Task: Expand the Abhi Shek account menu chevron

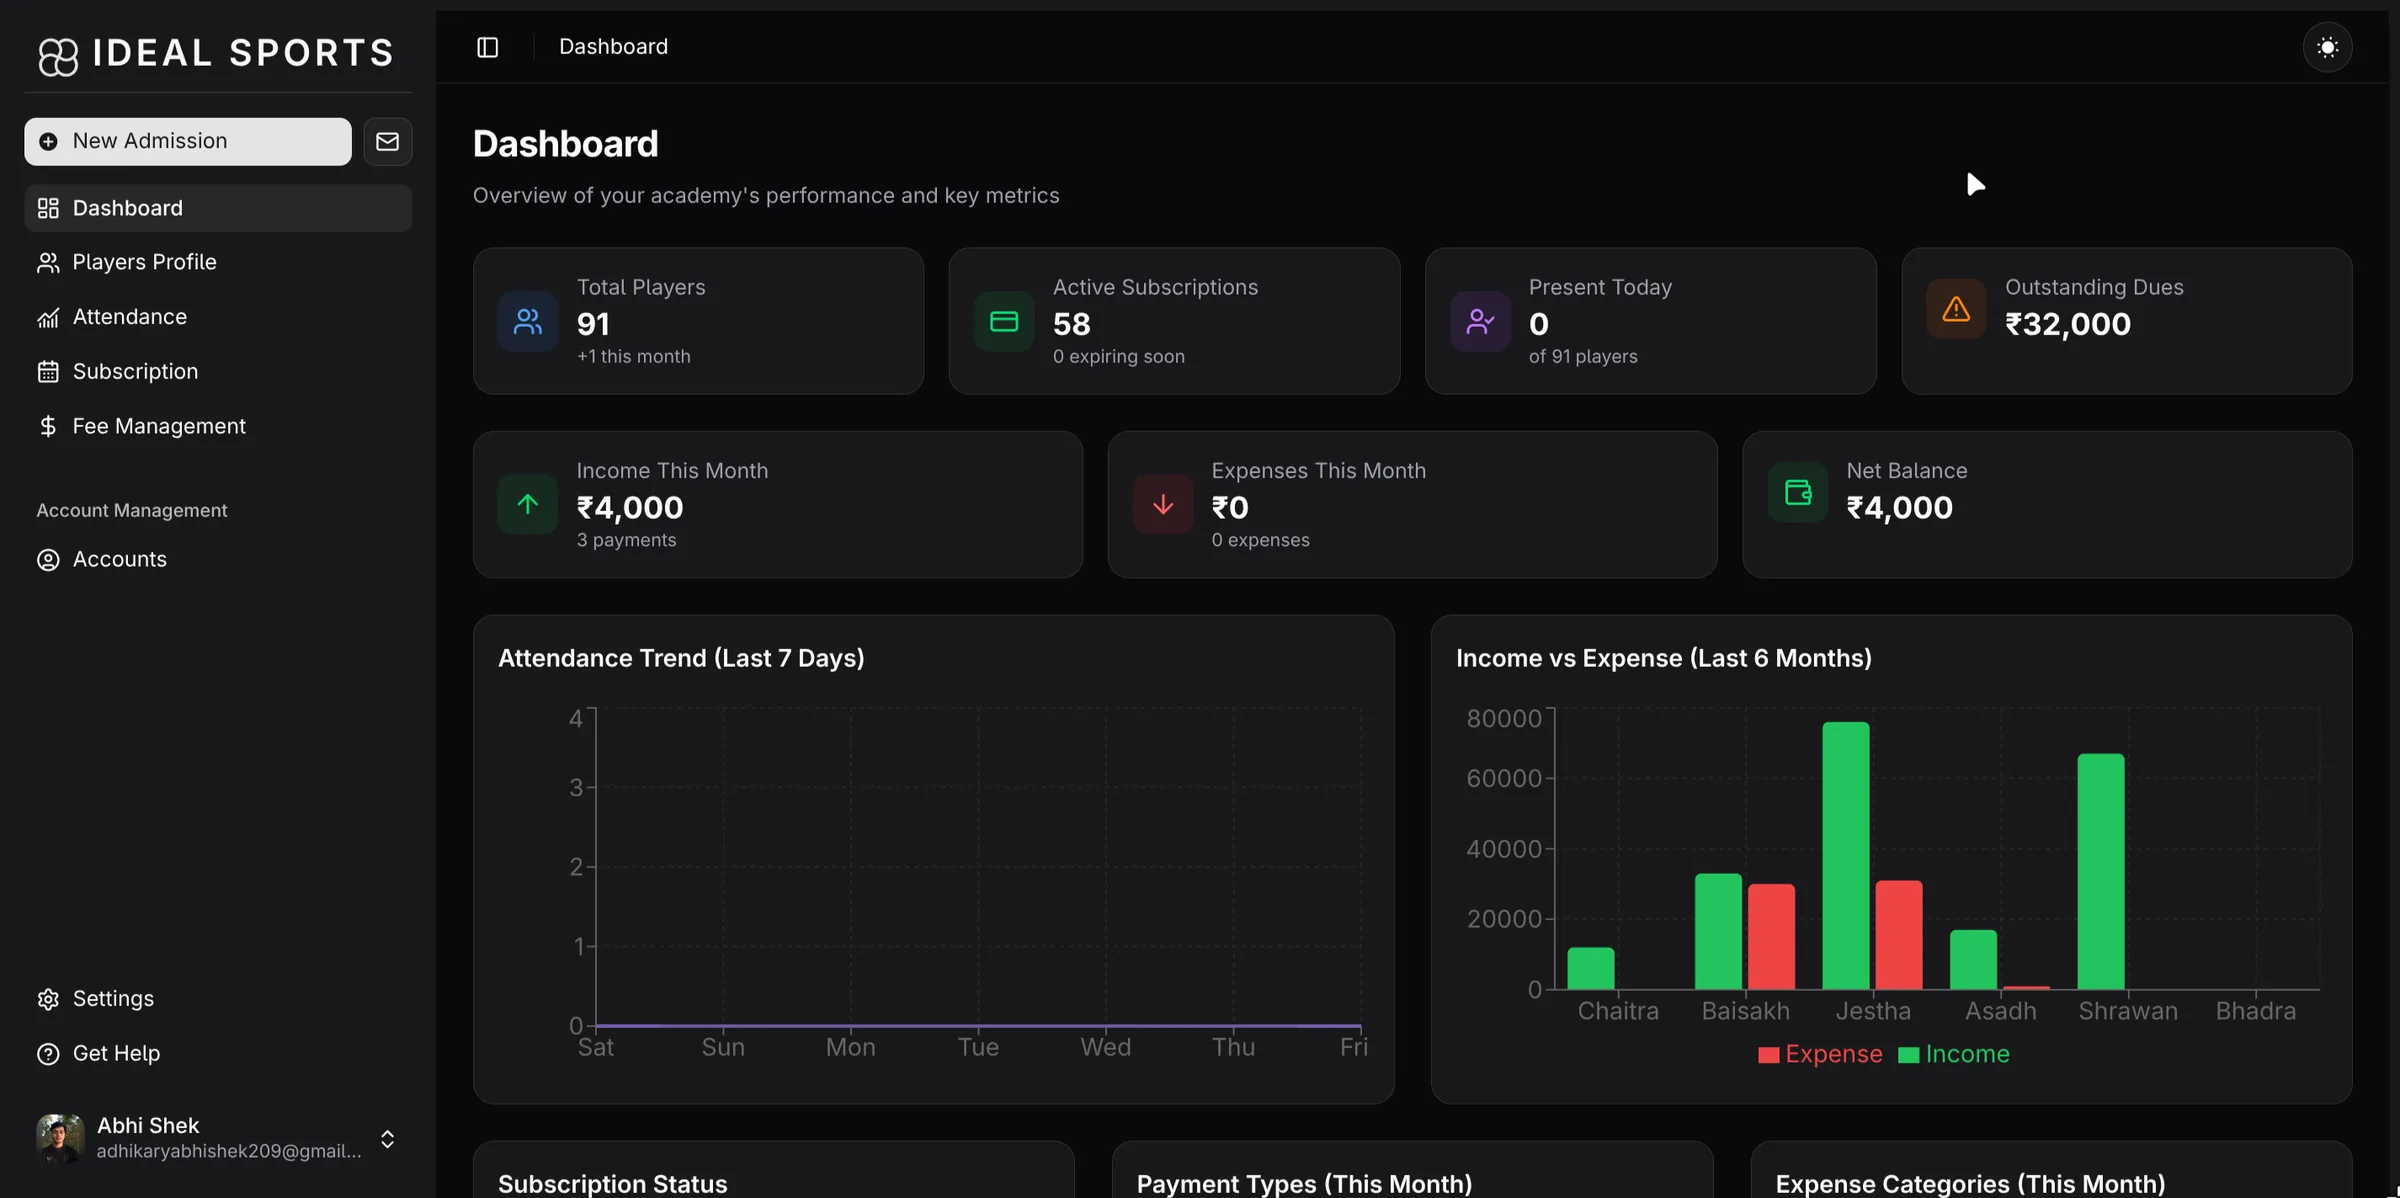Action: pos(387,1139)
